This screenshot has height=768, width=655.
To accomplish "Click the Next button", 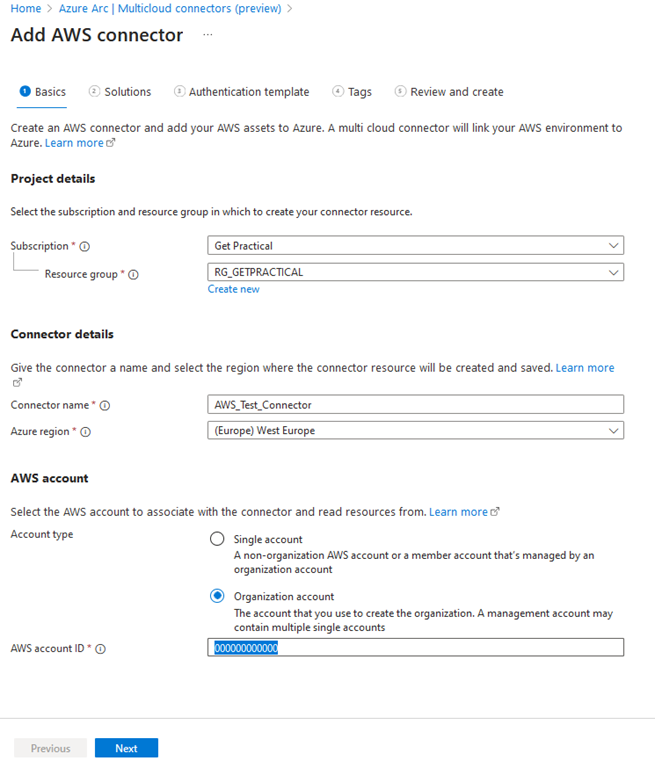I will [x=126, y=748].
